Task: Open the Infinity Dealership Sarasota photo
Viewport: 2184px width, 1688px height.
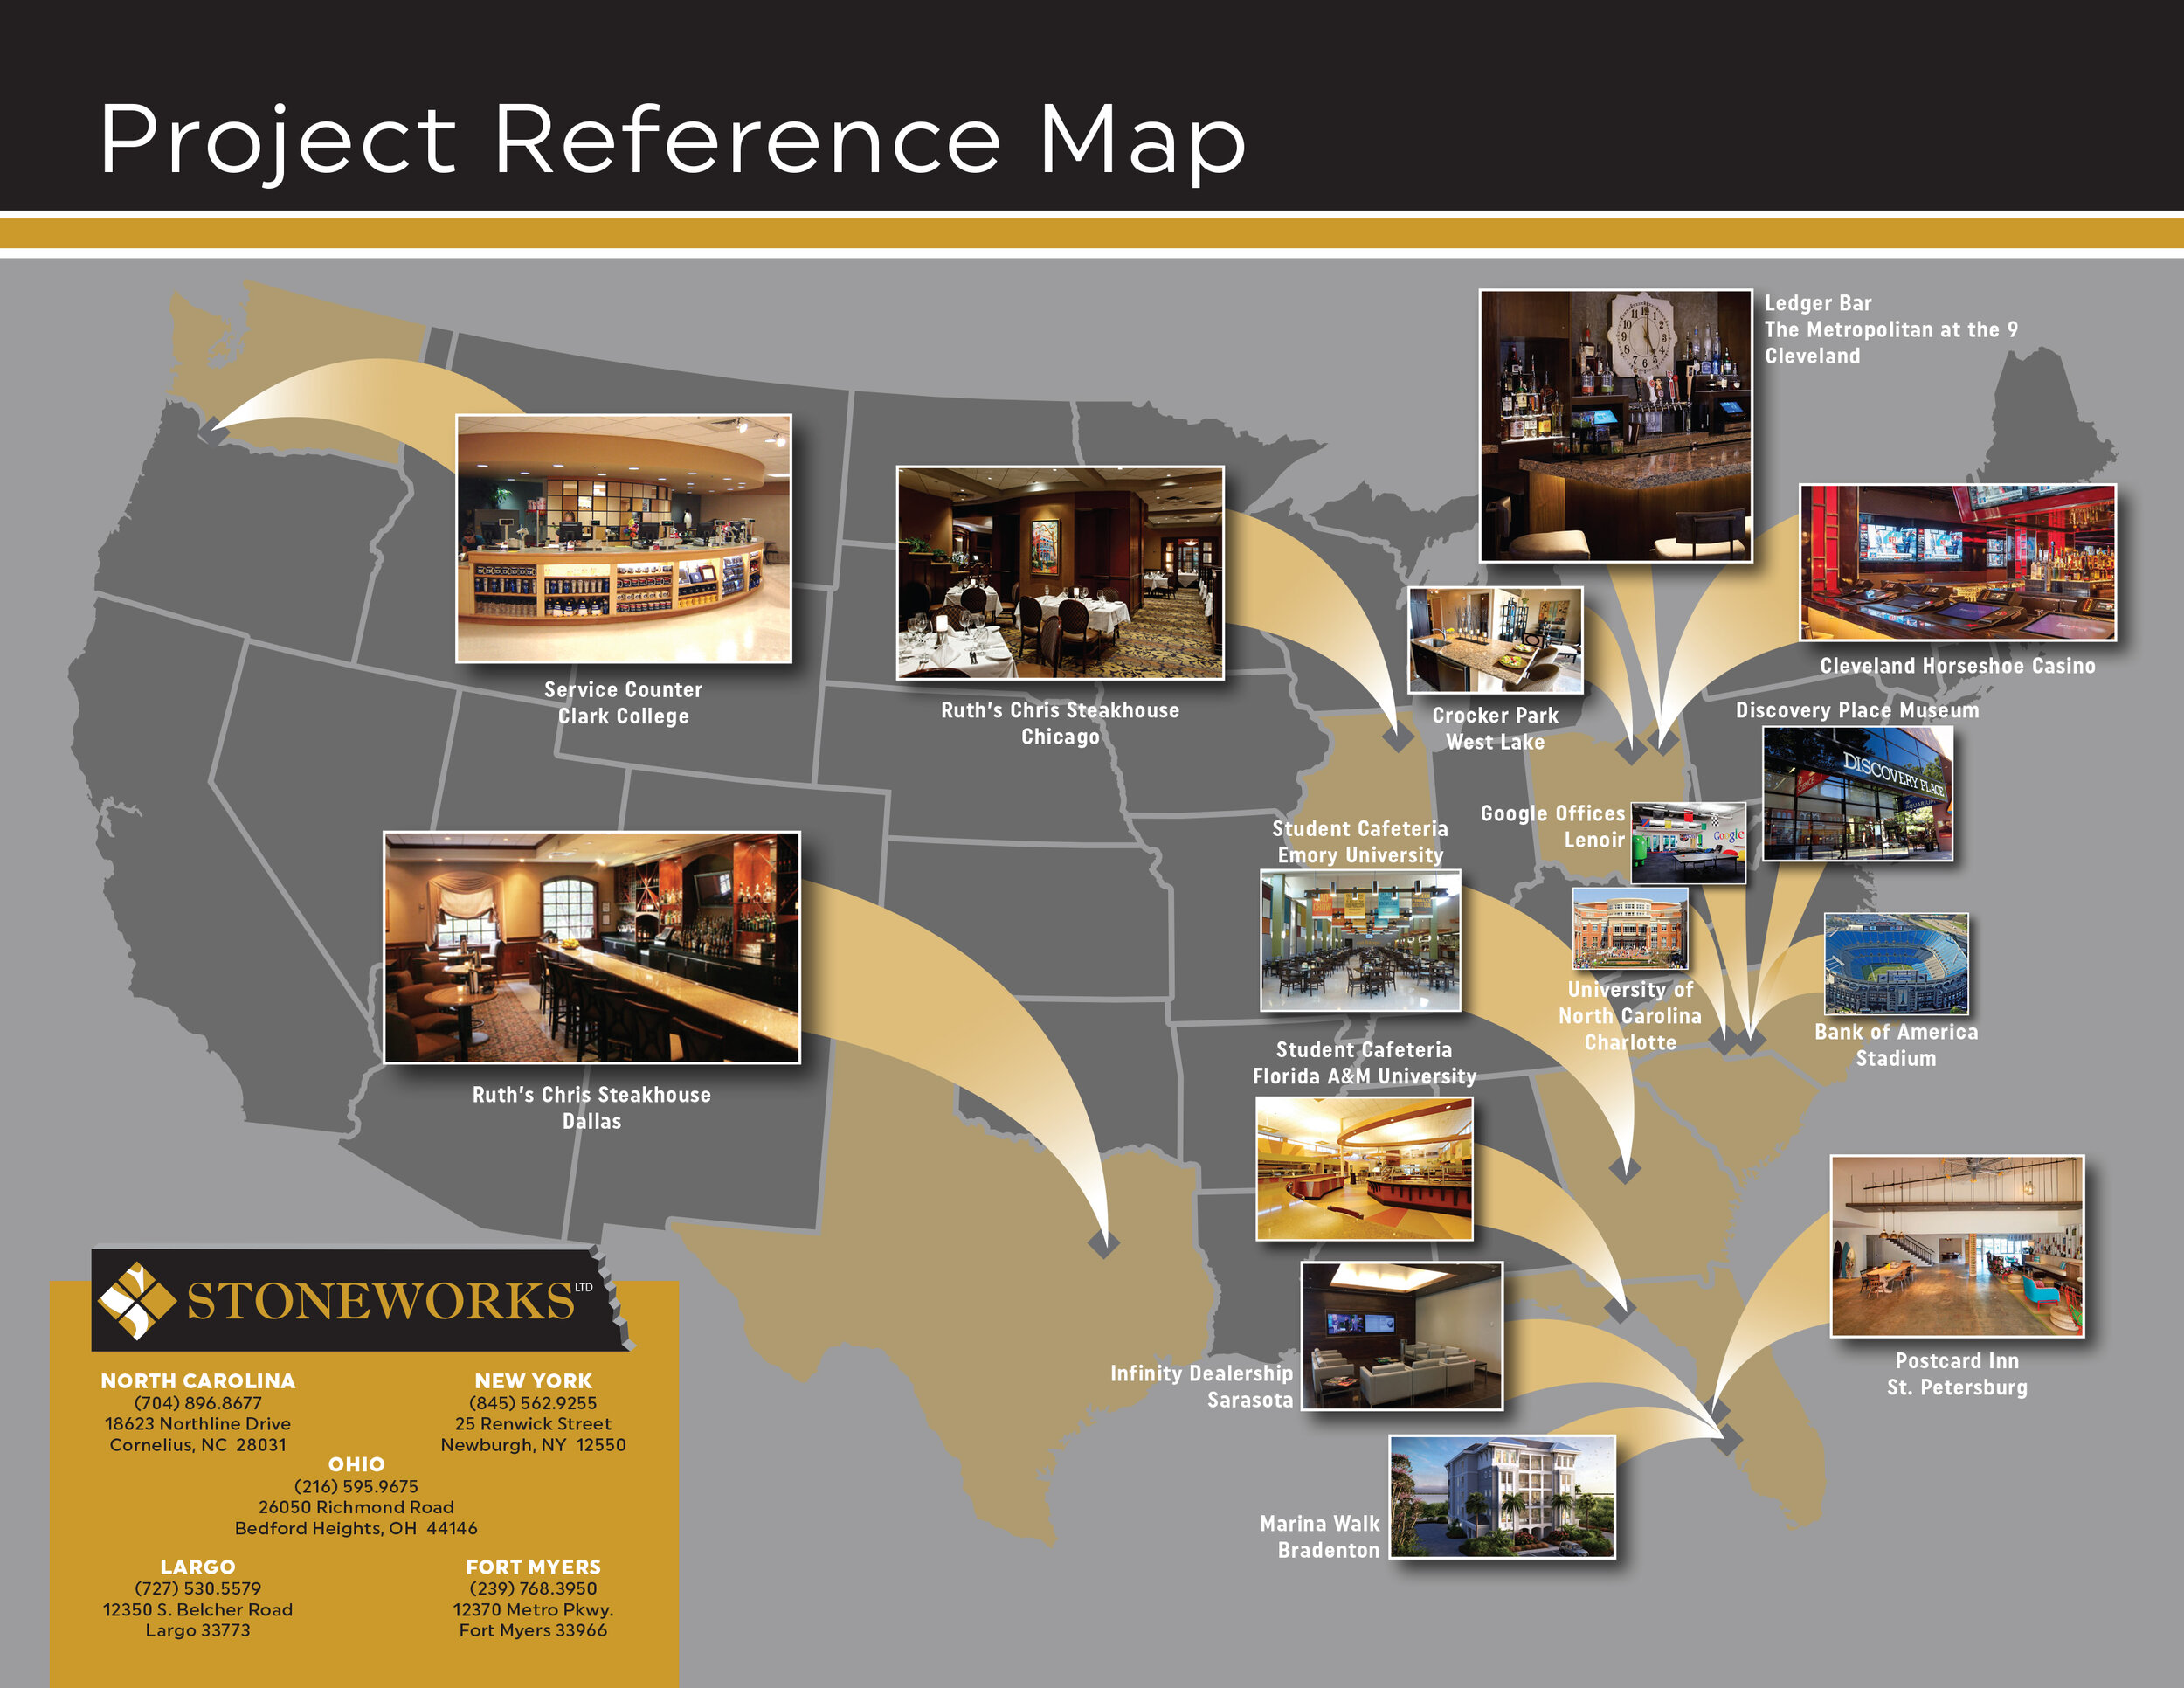Action: click(1401, 1335)
